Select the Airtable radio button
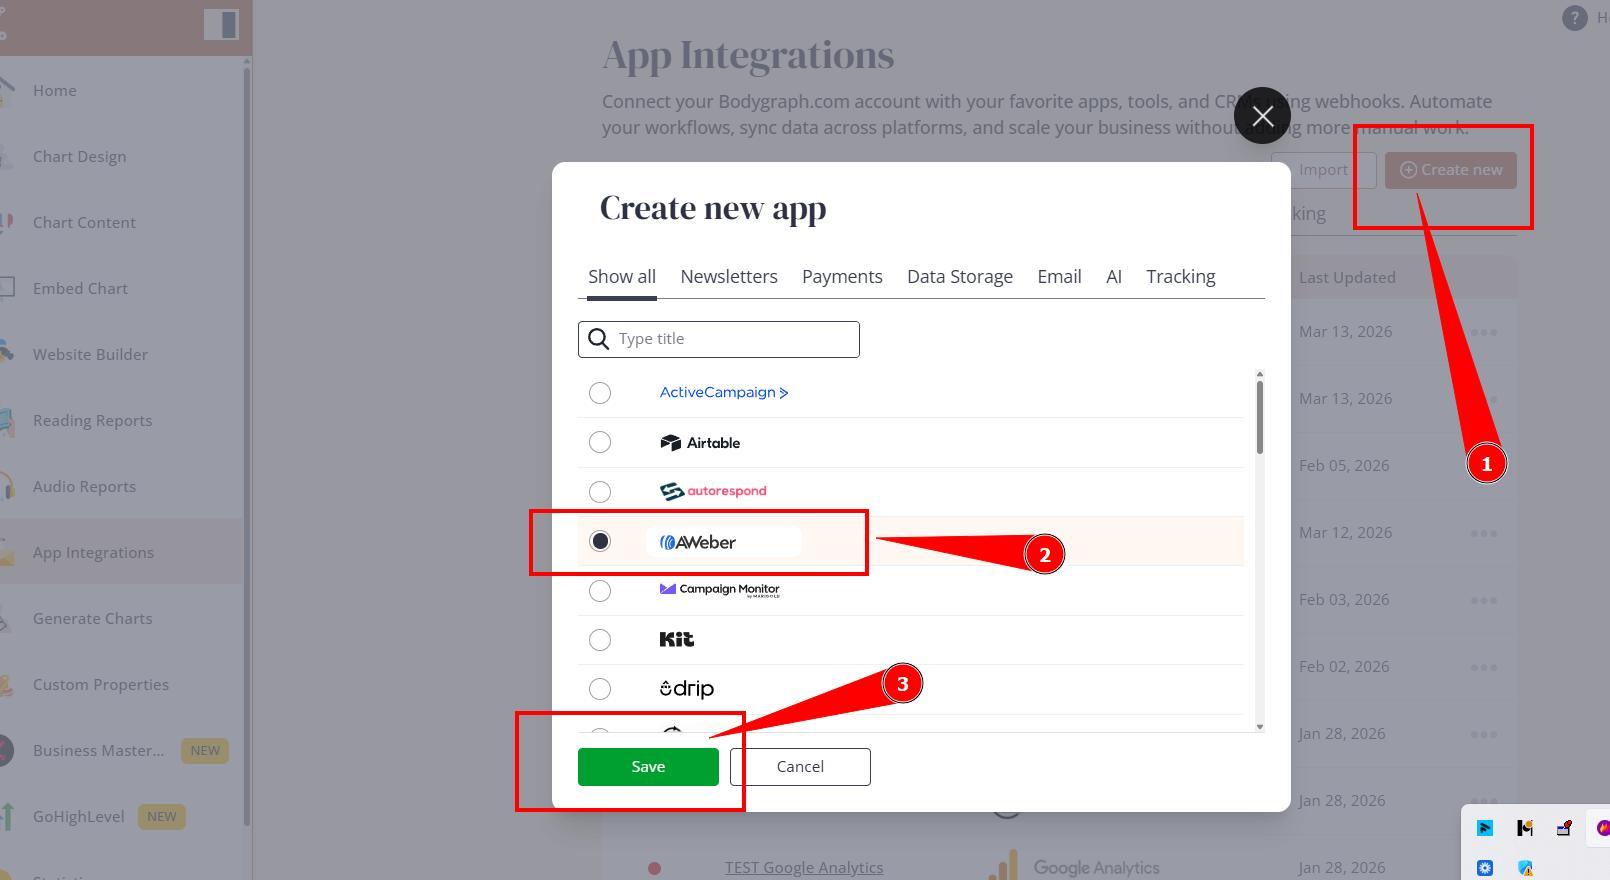Screen dimensions: 1610x880 tap(600, 442)
